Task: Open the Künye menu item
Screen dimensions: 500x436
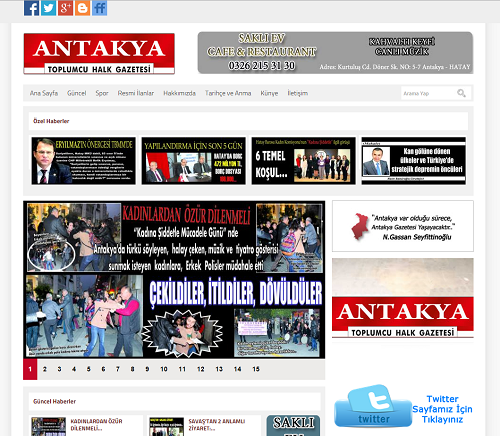Action: tap(269, 93)
